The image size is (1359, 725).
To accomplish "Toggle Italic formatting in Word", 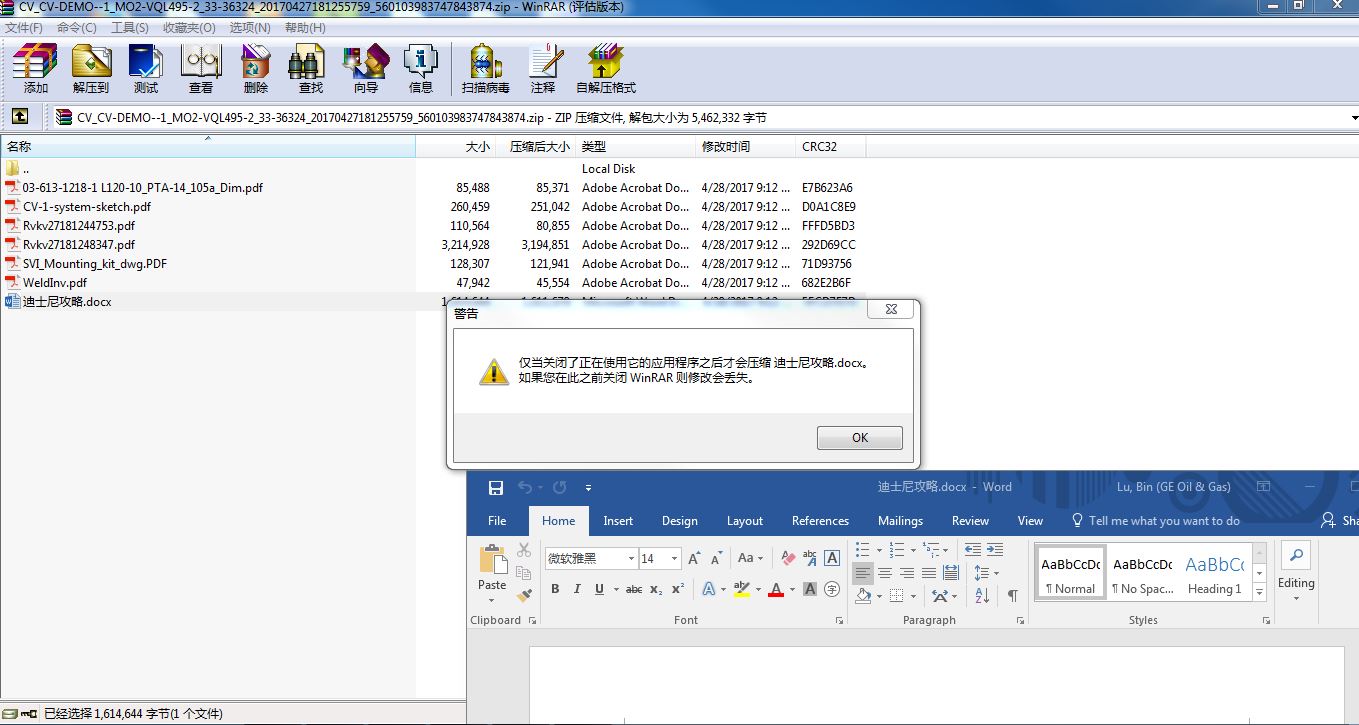I will pos(577,589).
